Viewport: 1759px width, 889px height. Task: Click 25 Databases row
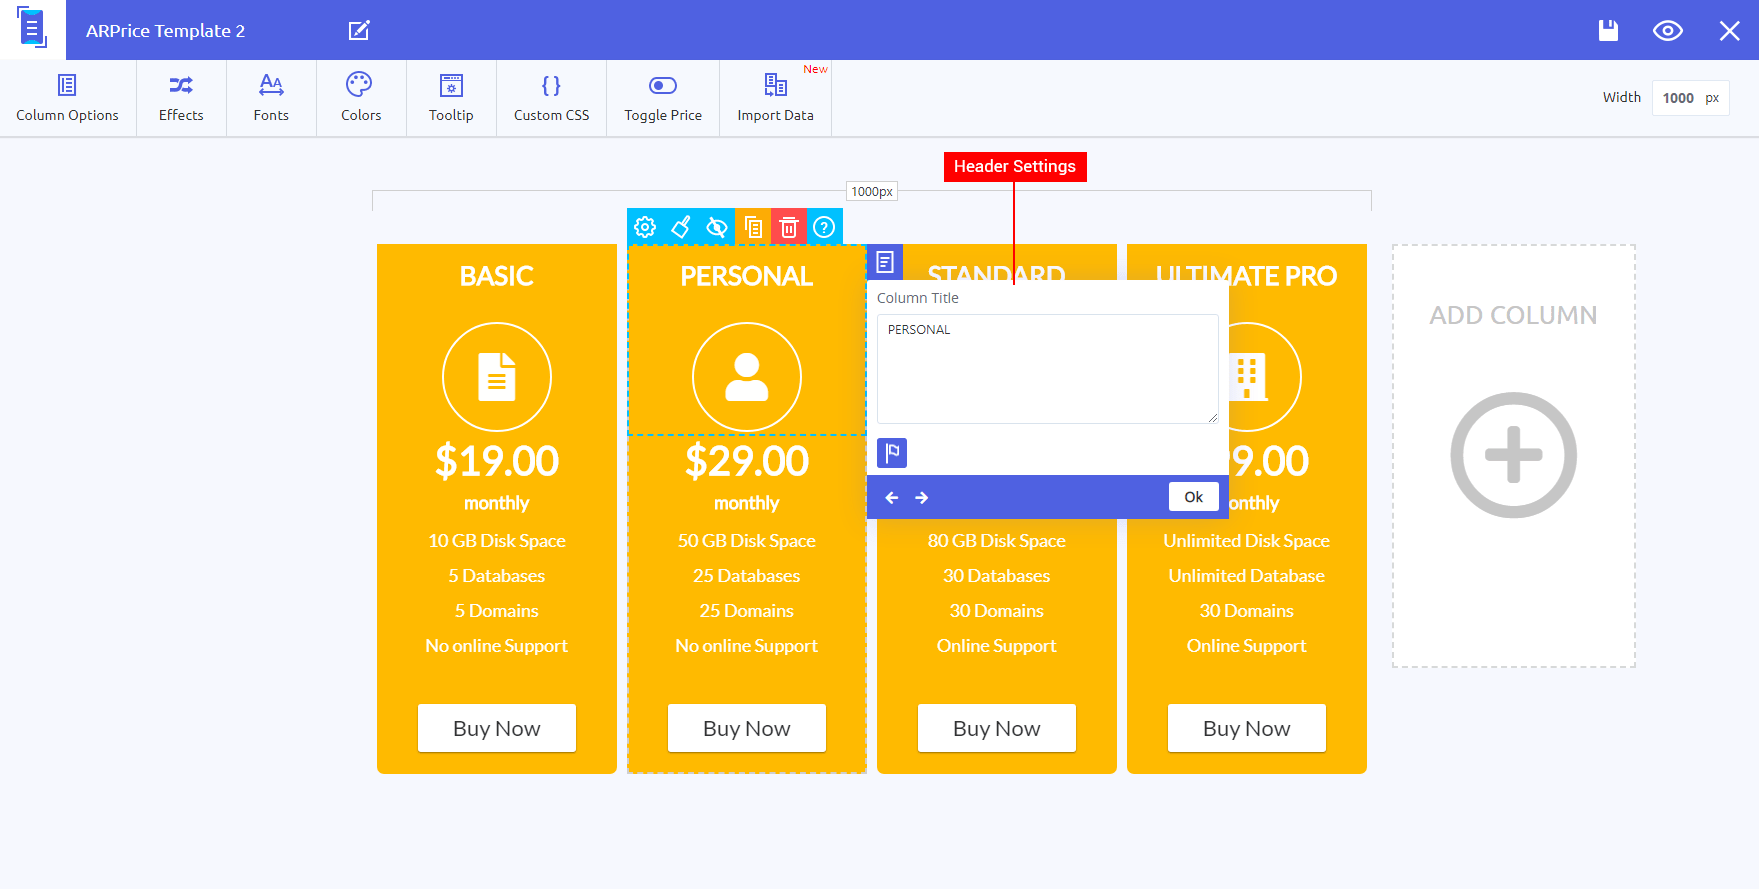point(747,576)
